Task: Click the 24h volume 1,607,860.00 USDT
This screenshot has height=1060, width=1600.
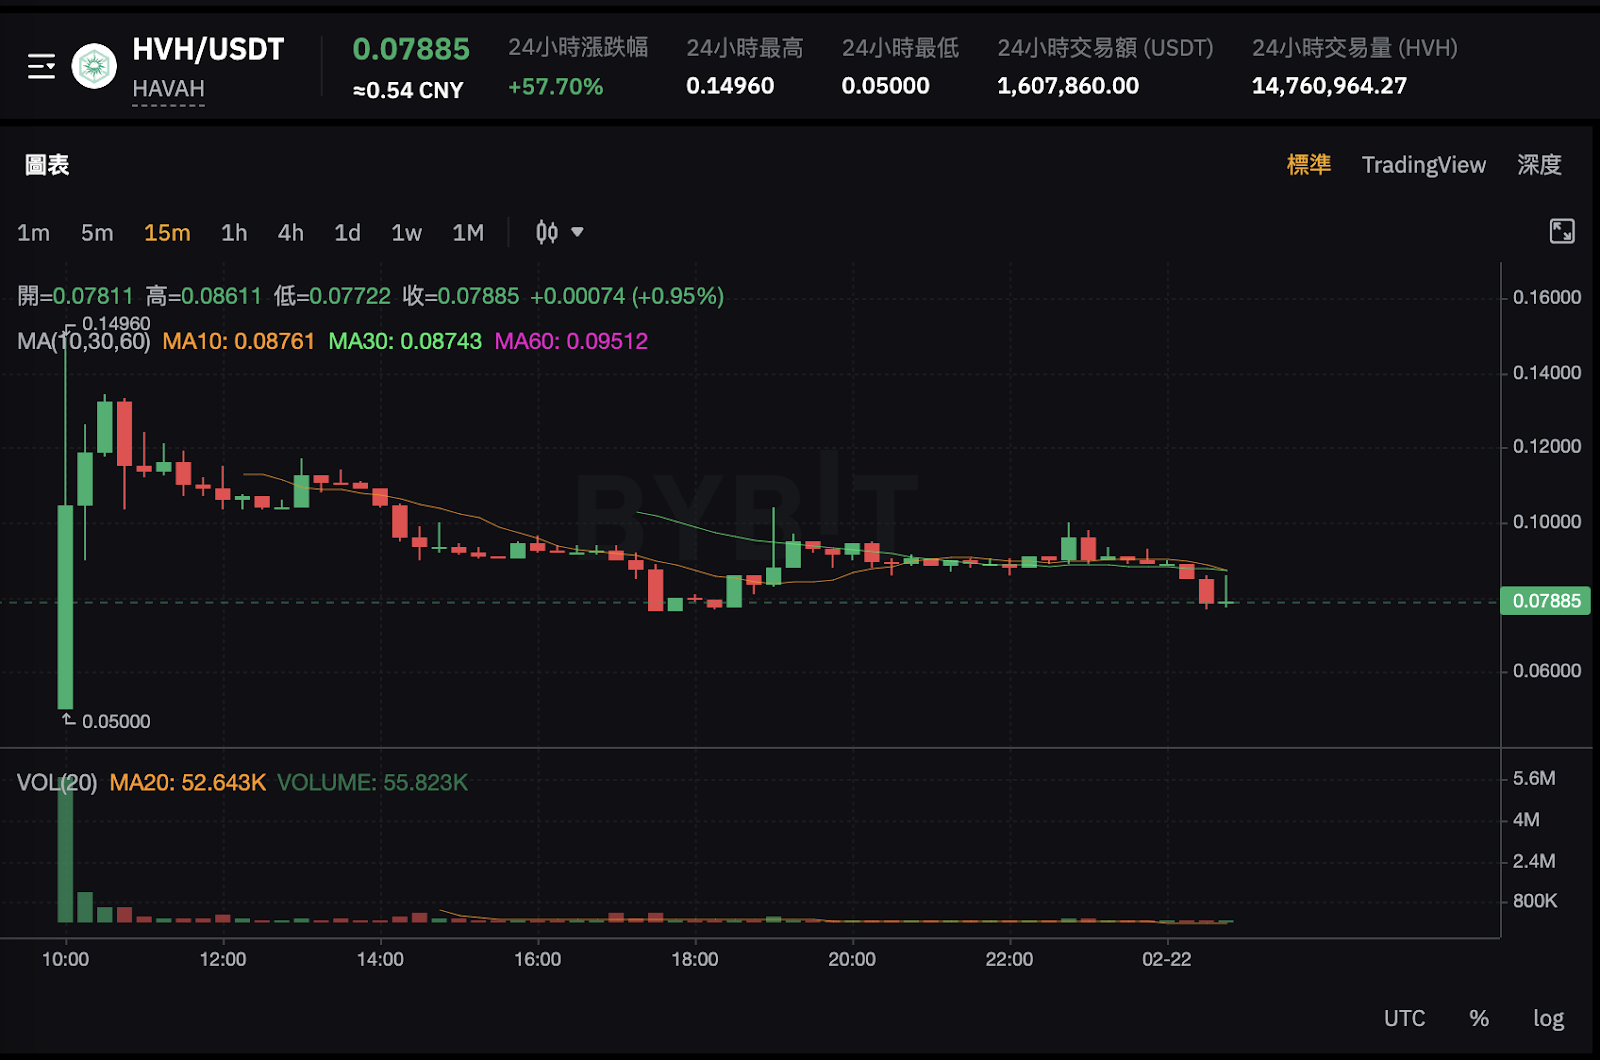Action: (x=1068, y=86)
